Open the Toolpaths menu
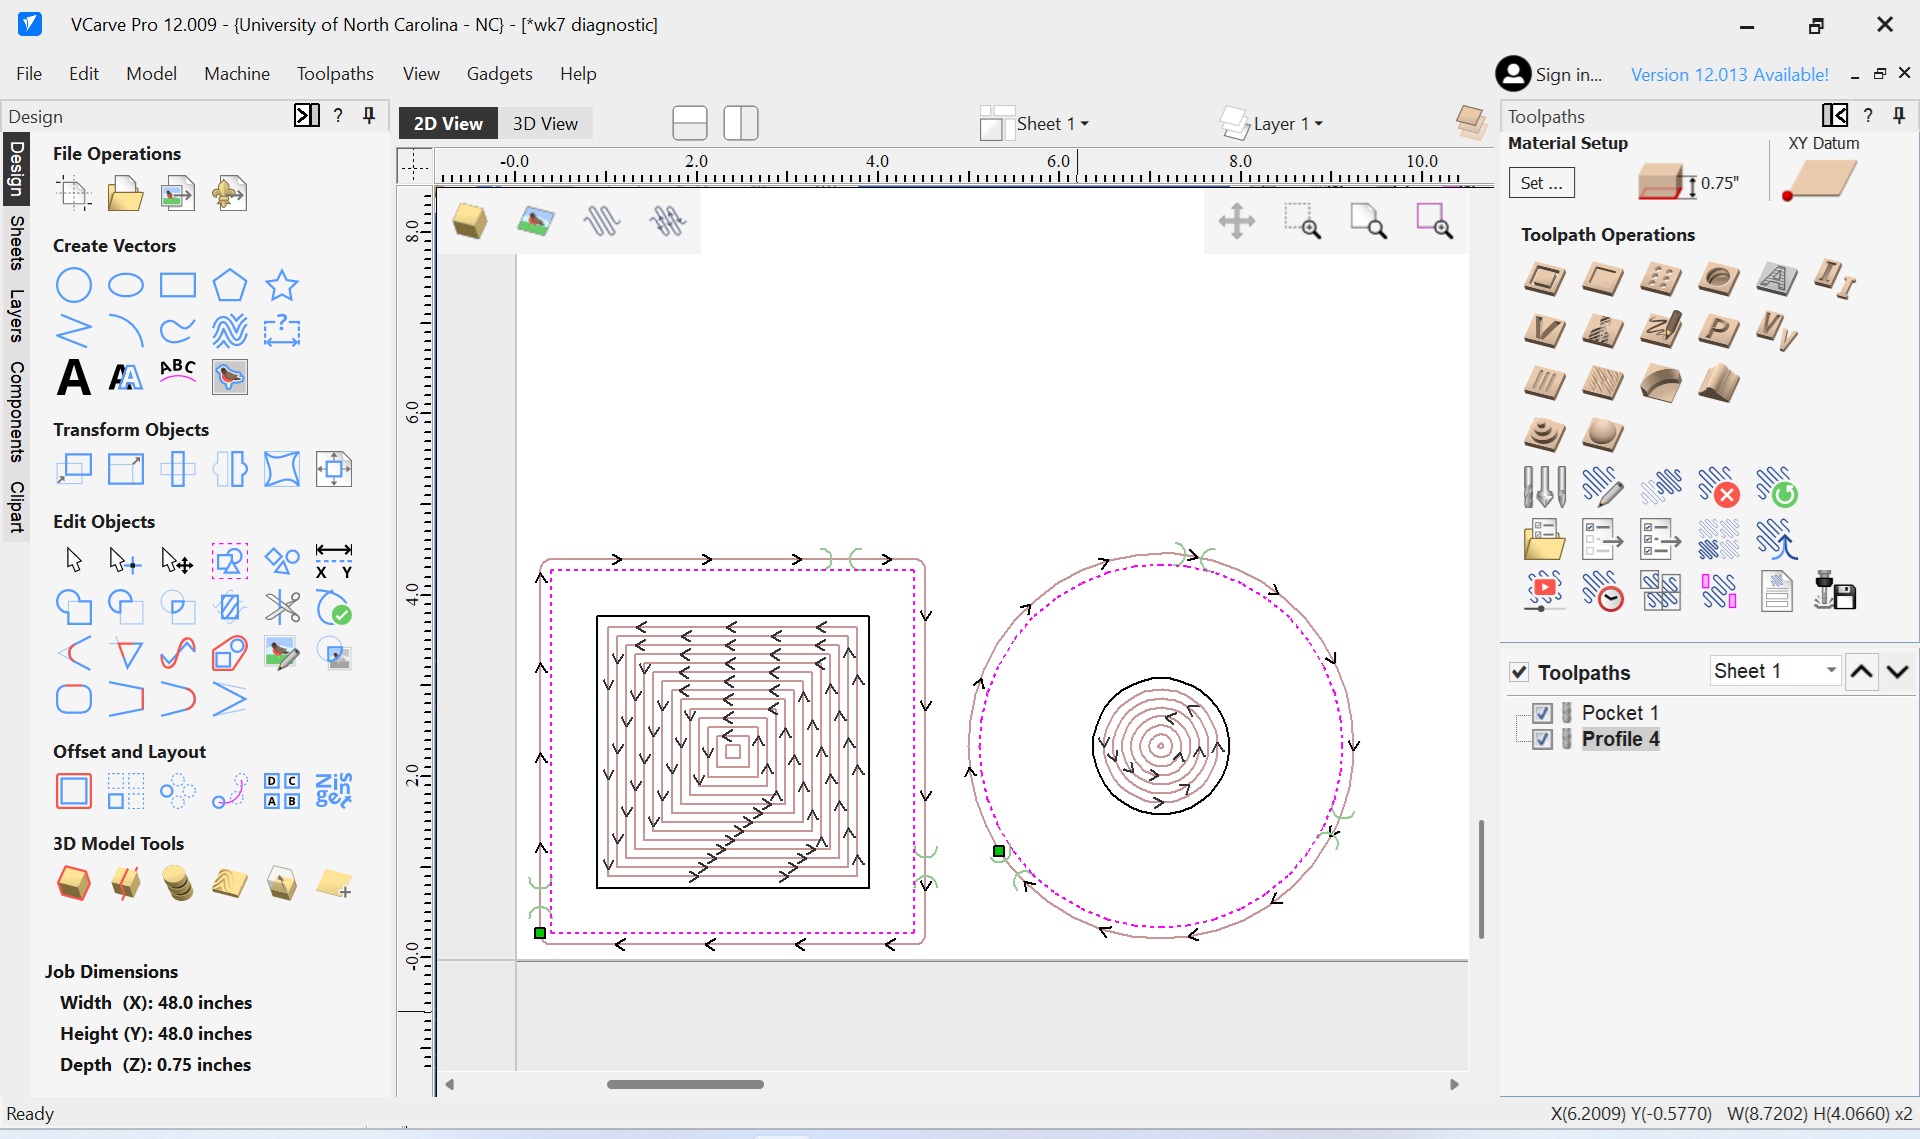Viewport: 1920px width, 1139px height. (335, 74)
